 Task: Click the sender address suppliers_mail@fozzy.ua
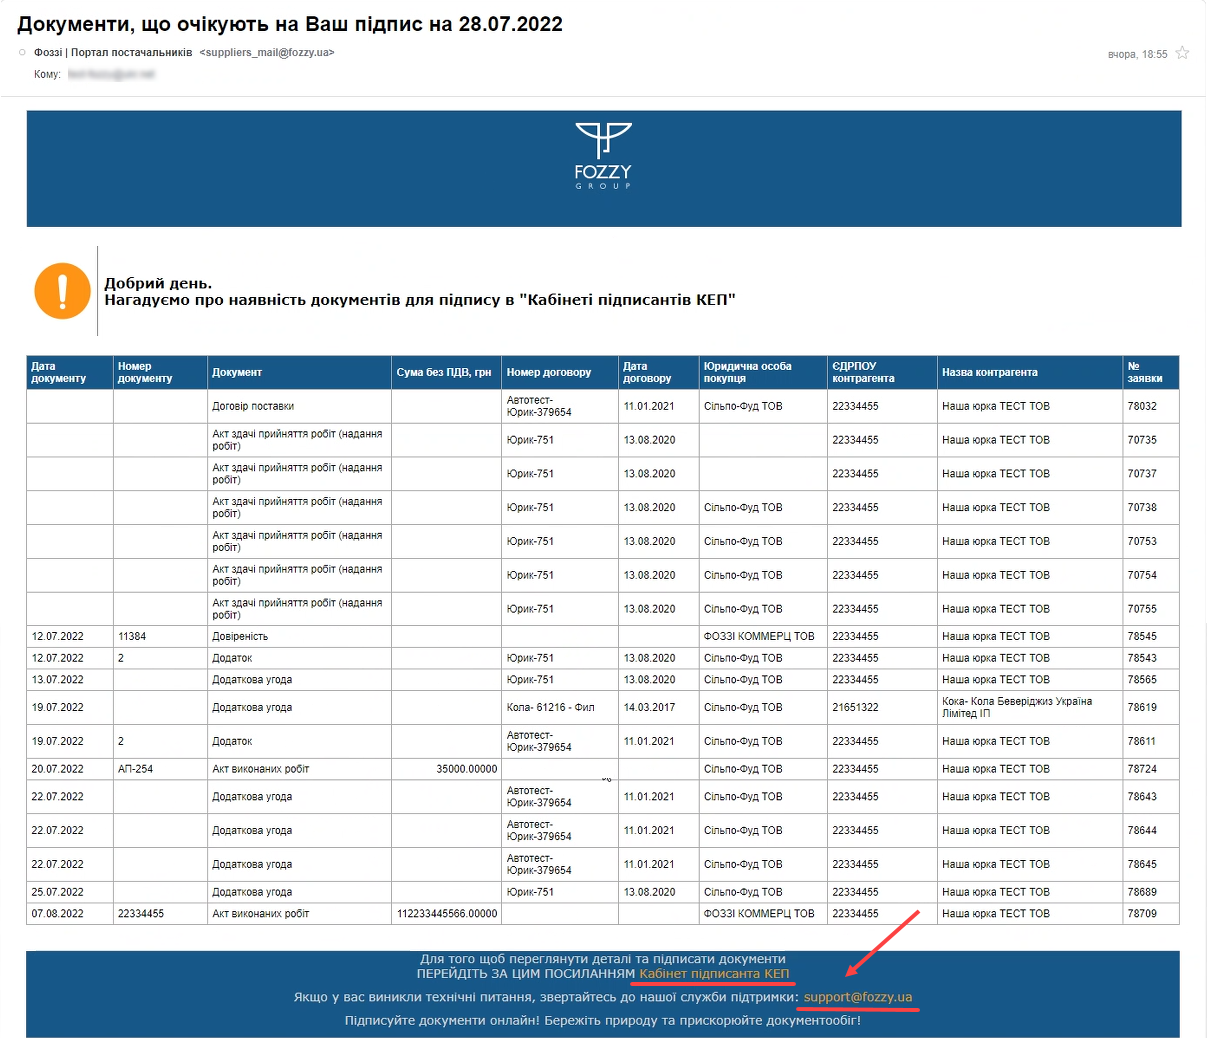pos(267,52)
